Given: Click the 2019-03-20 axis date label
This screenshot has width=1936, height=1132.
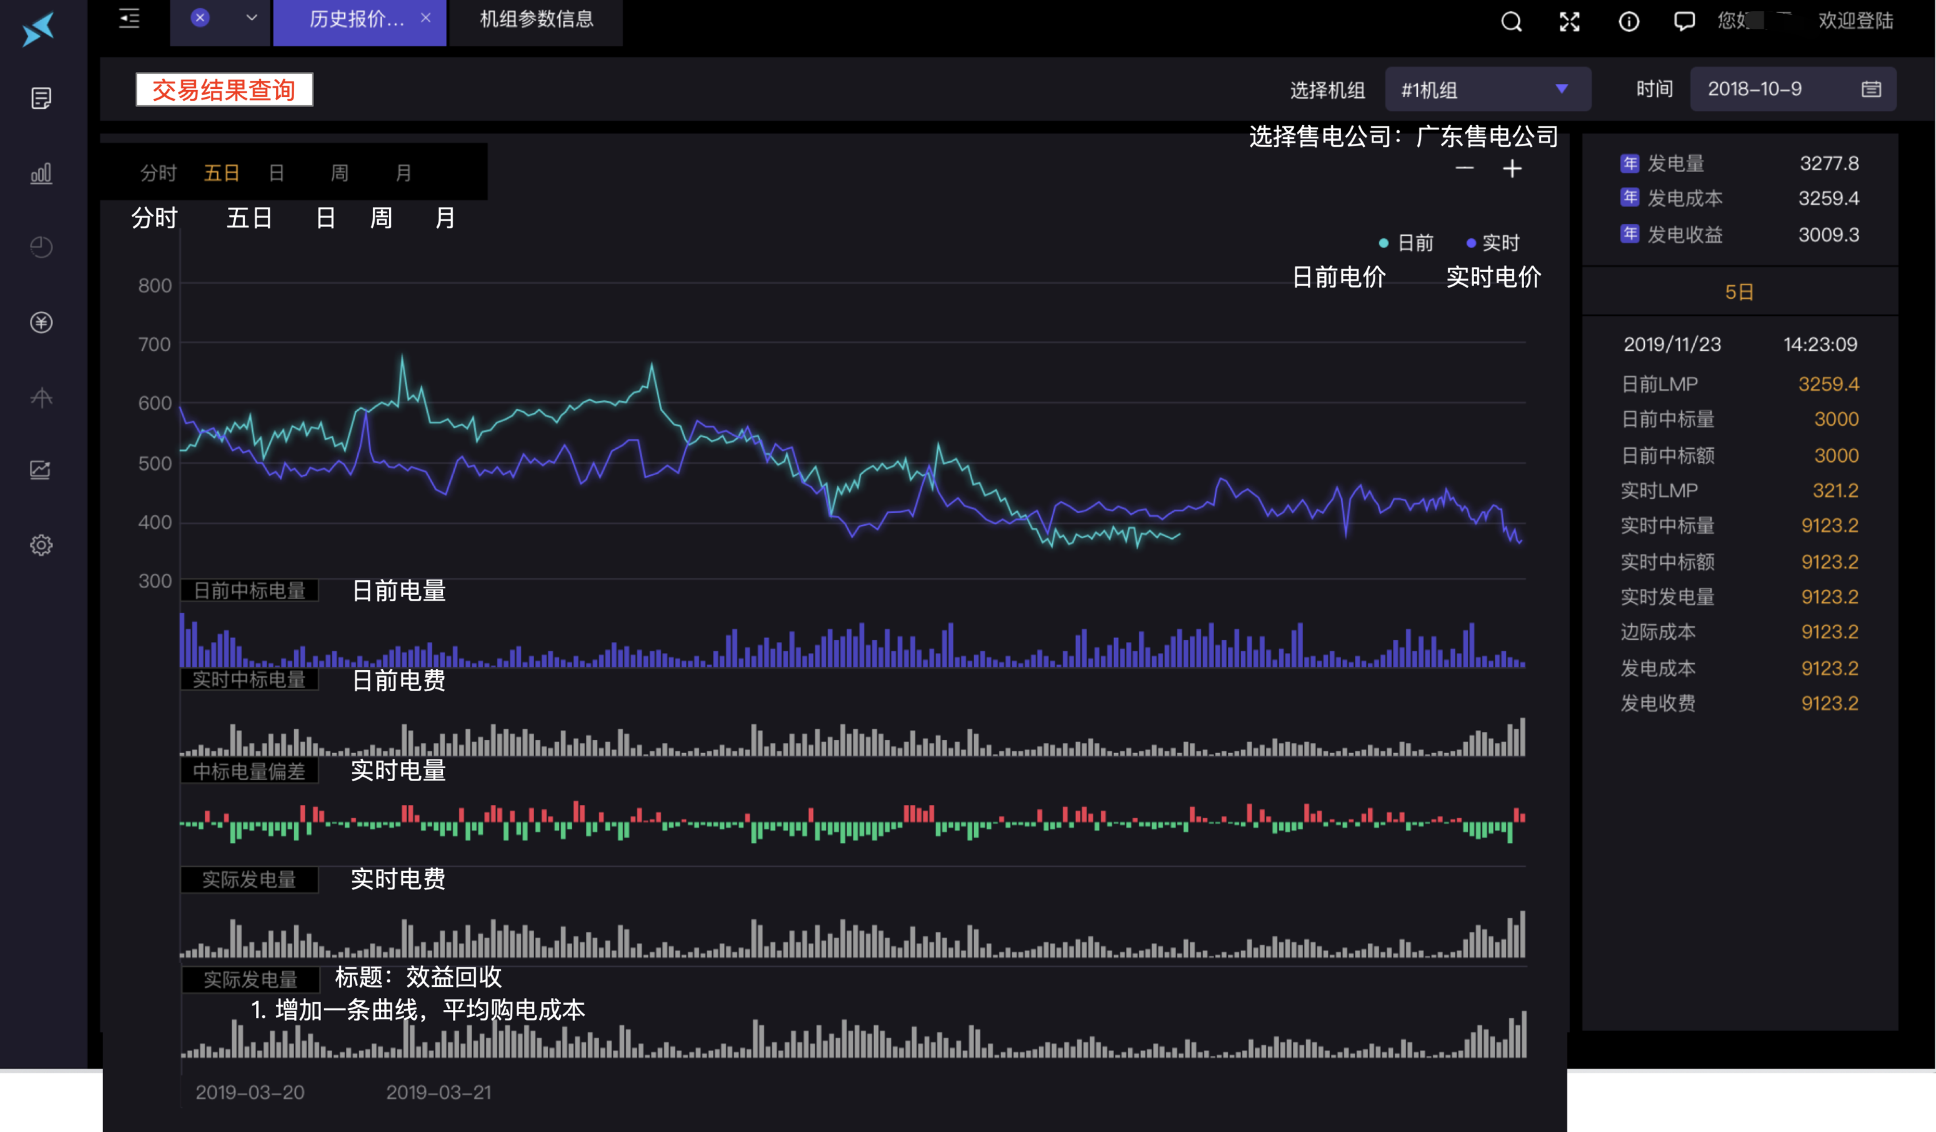Looking at the screenshot, I should click(250, 1092).
